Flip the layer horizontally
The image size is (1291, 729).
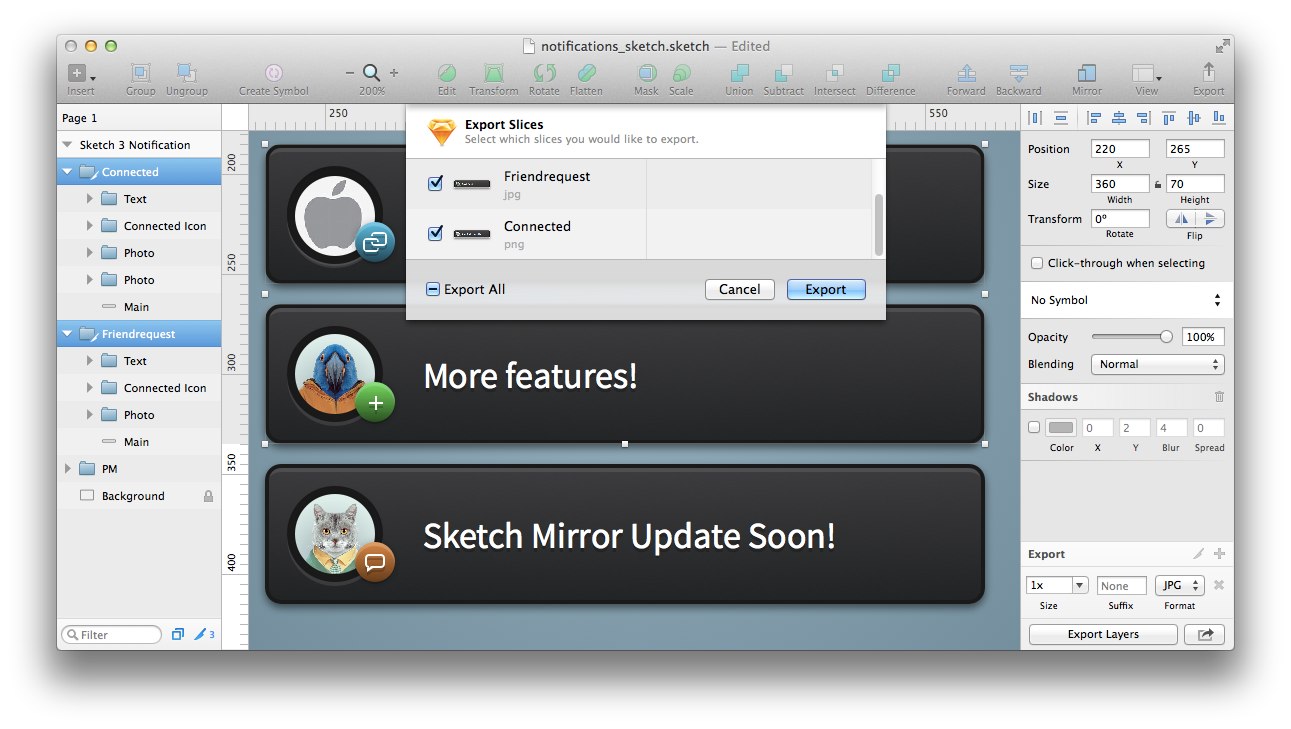(x=1183, y=219)
